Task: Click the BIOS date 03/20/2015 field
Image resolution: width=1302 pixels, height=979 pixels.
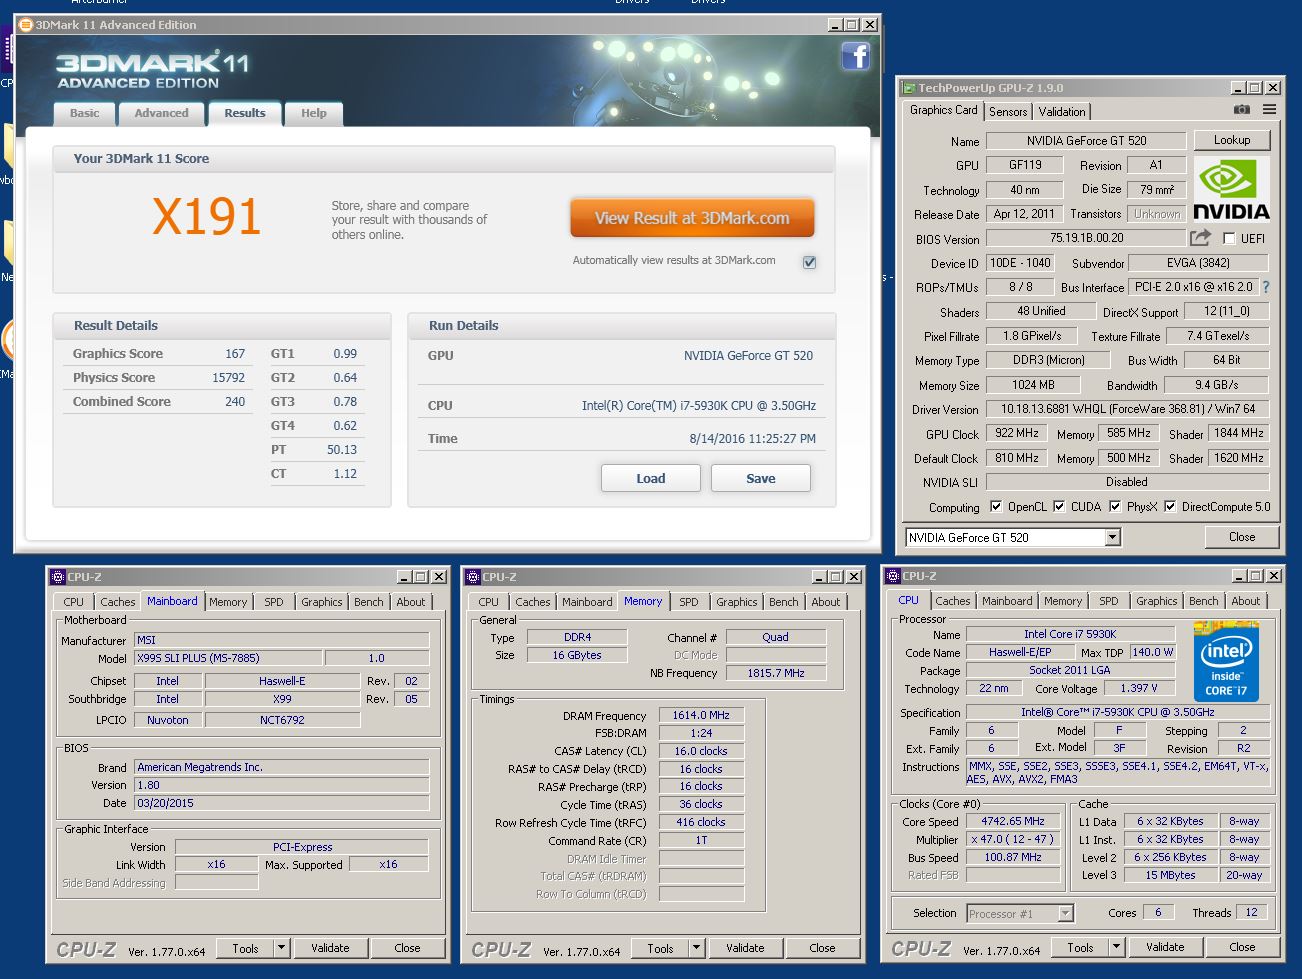Action: click(281, 803)
